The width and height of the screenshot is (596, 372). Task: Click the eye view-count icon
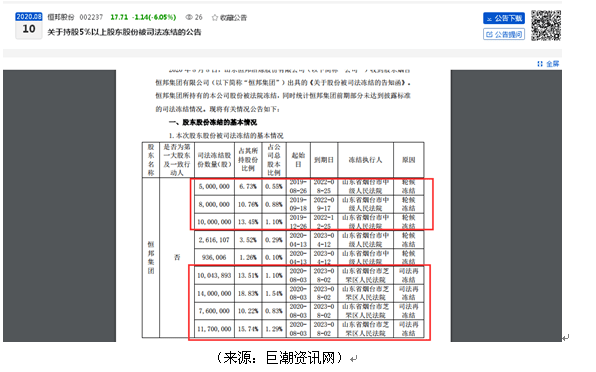[189, 17]
